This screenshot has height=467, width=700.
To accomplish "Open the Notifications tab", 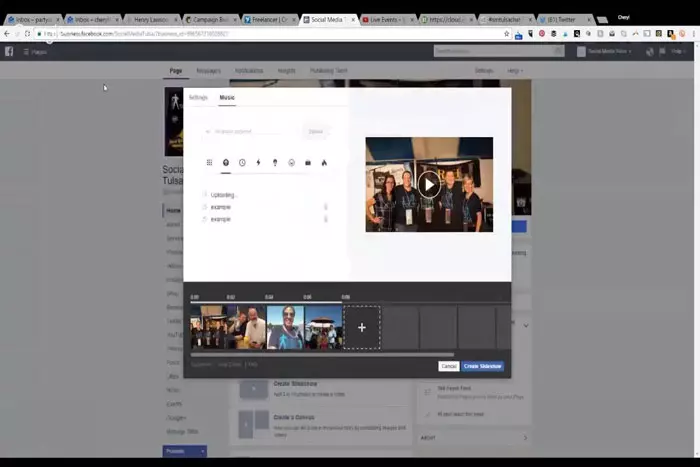I will point(249,71).
